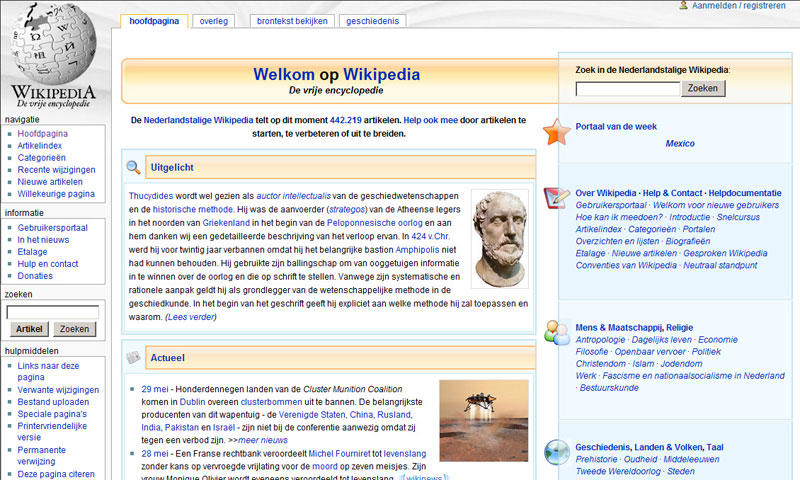Click the right panel Wikipedia search box
The width and height of the screenshot is (800, 480).
click(x=627, y=88)
